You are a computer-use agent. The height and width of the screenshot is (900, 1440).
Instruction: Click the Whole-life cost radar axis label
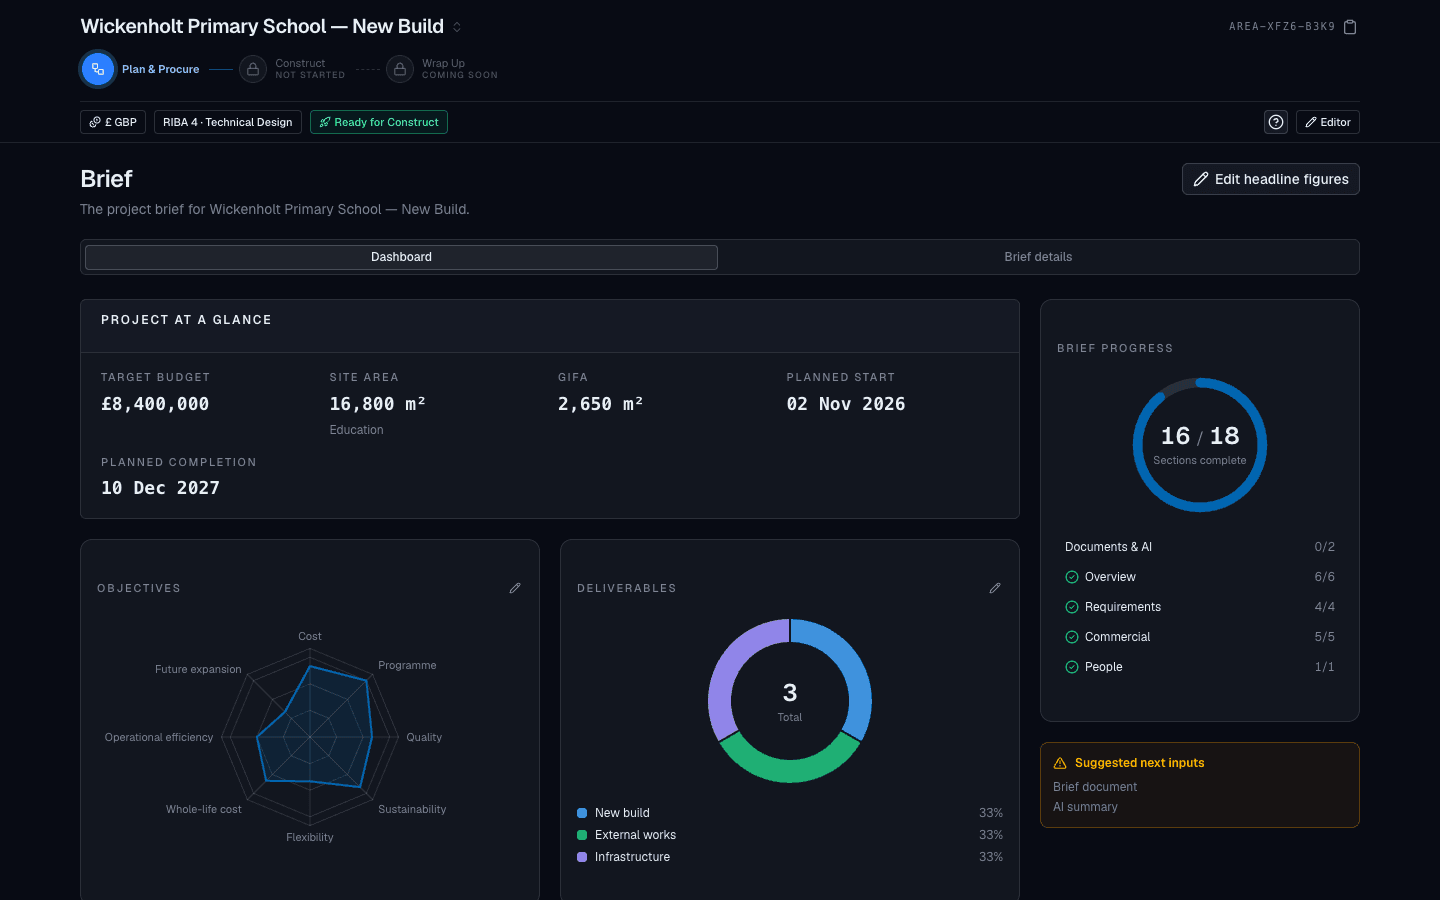pyautogui.click(x=204, y=809)
